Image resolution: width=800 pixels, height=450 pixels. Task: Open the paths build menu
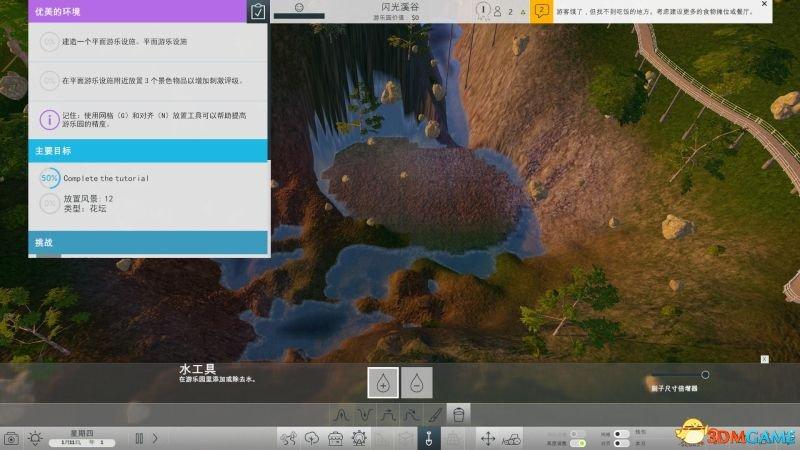(x=288, y=438)
